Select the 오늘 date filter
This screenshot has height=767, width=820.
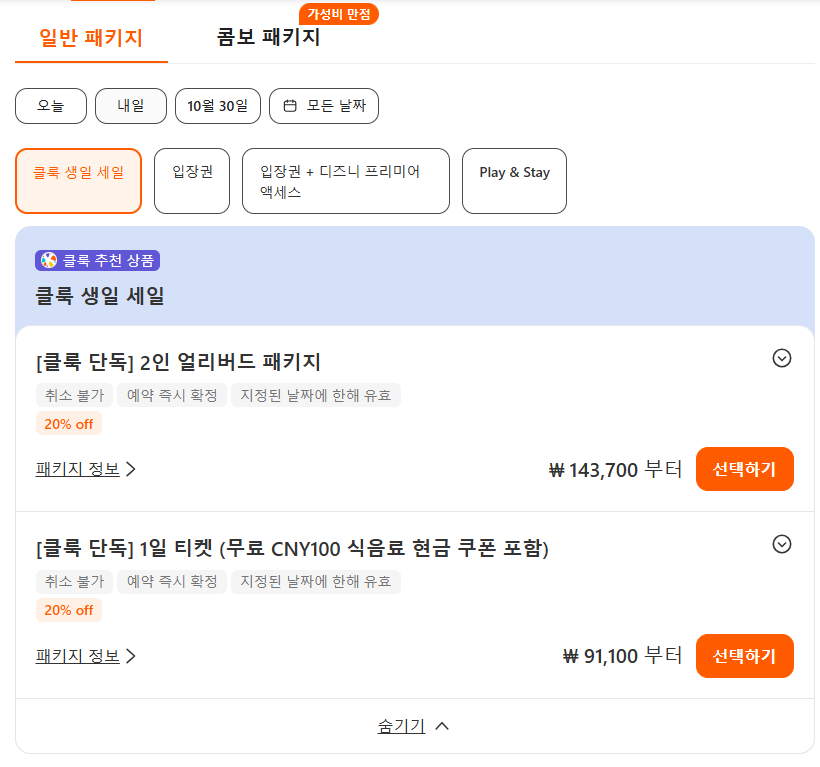51,106
